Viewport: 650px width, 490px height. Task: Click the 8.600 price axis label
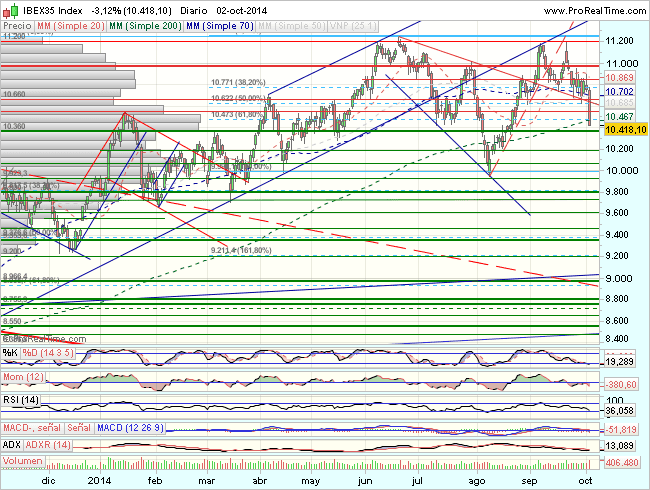coord(617,320)
